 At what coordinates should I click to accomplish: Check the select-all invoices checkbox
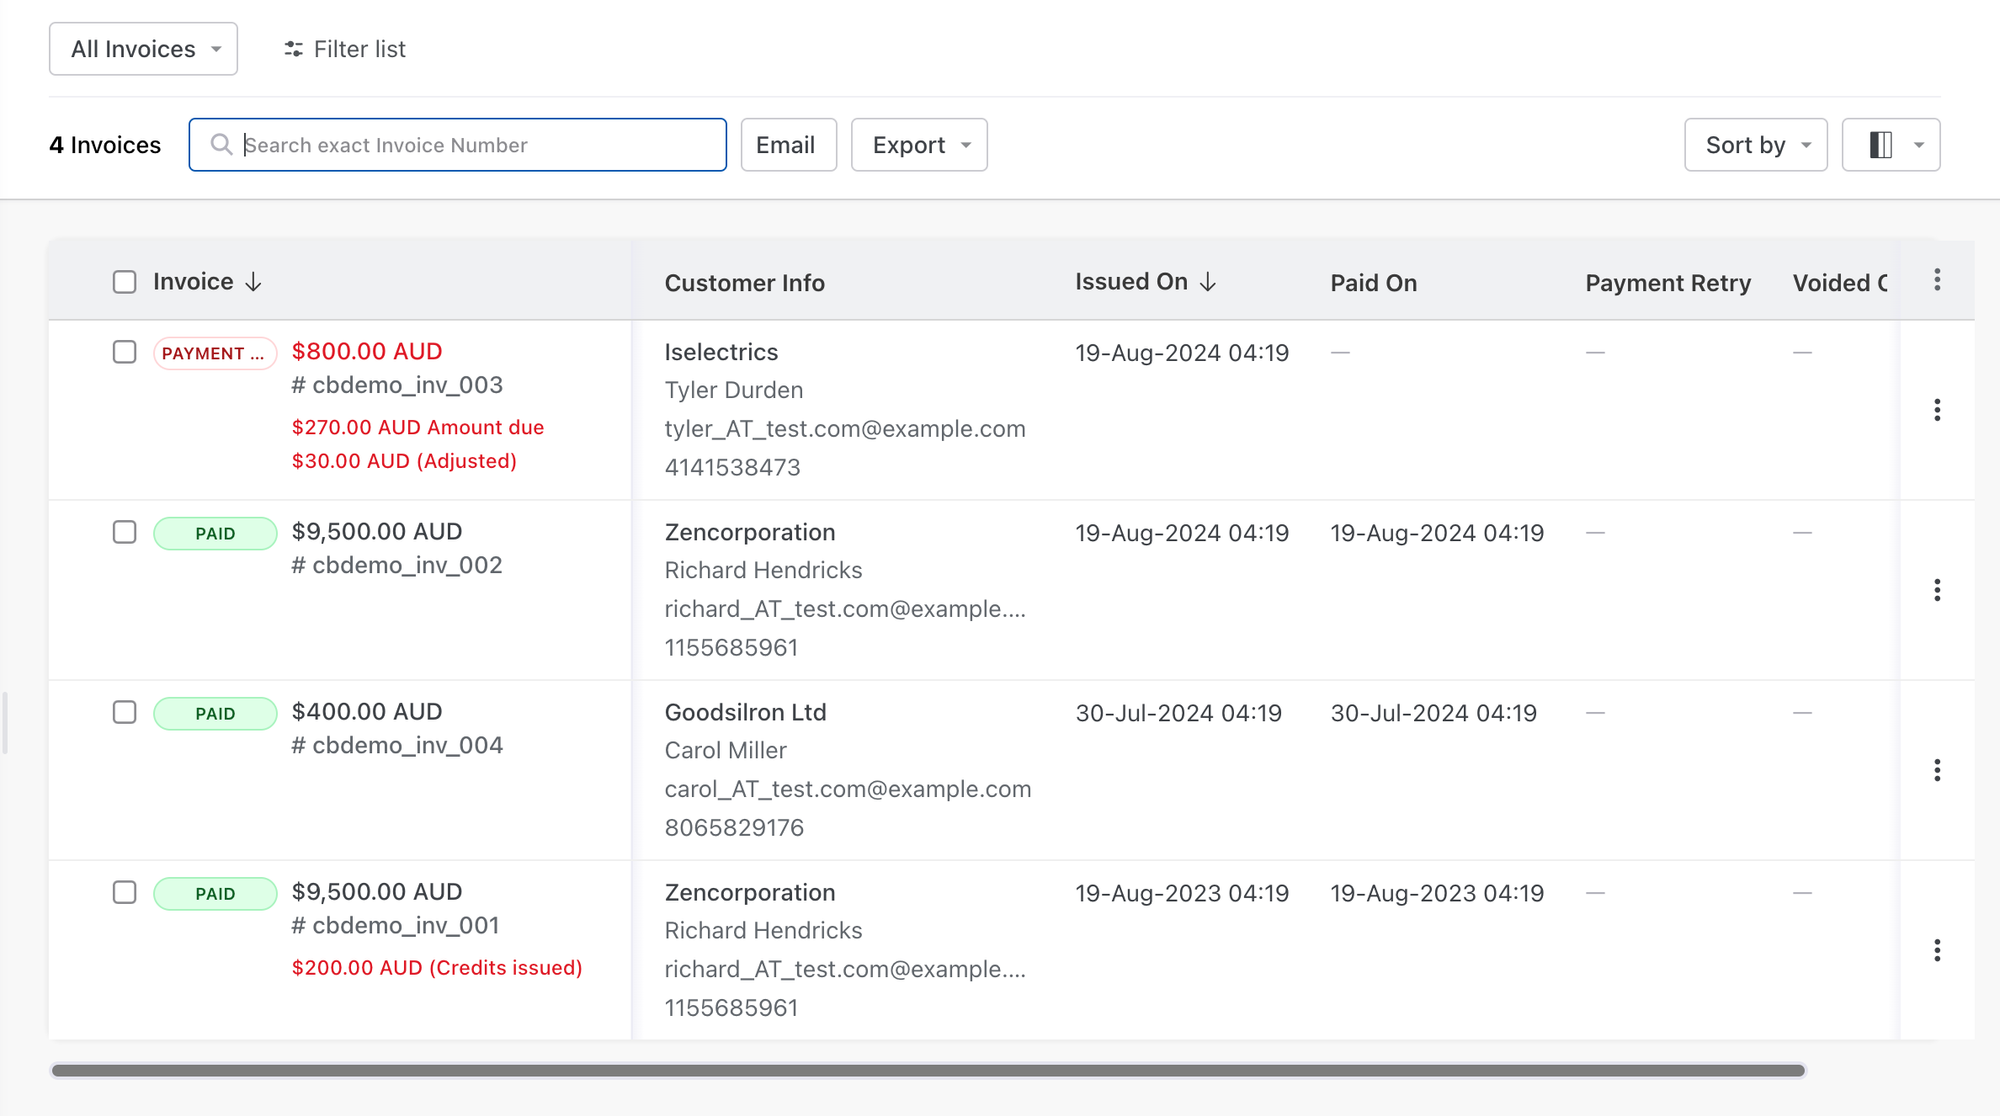coord(124,282)
